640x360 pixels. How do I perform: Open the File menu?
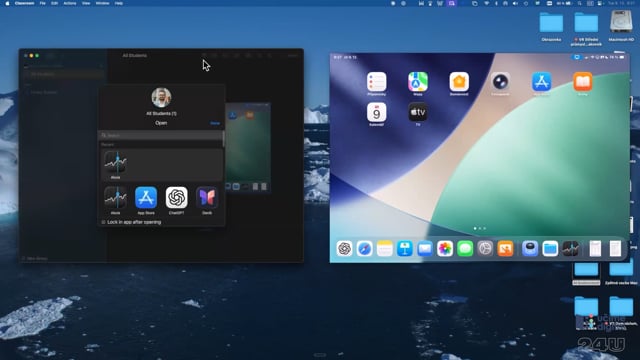coord(42,3)
